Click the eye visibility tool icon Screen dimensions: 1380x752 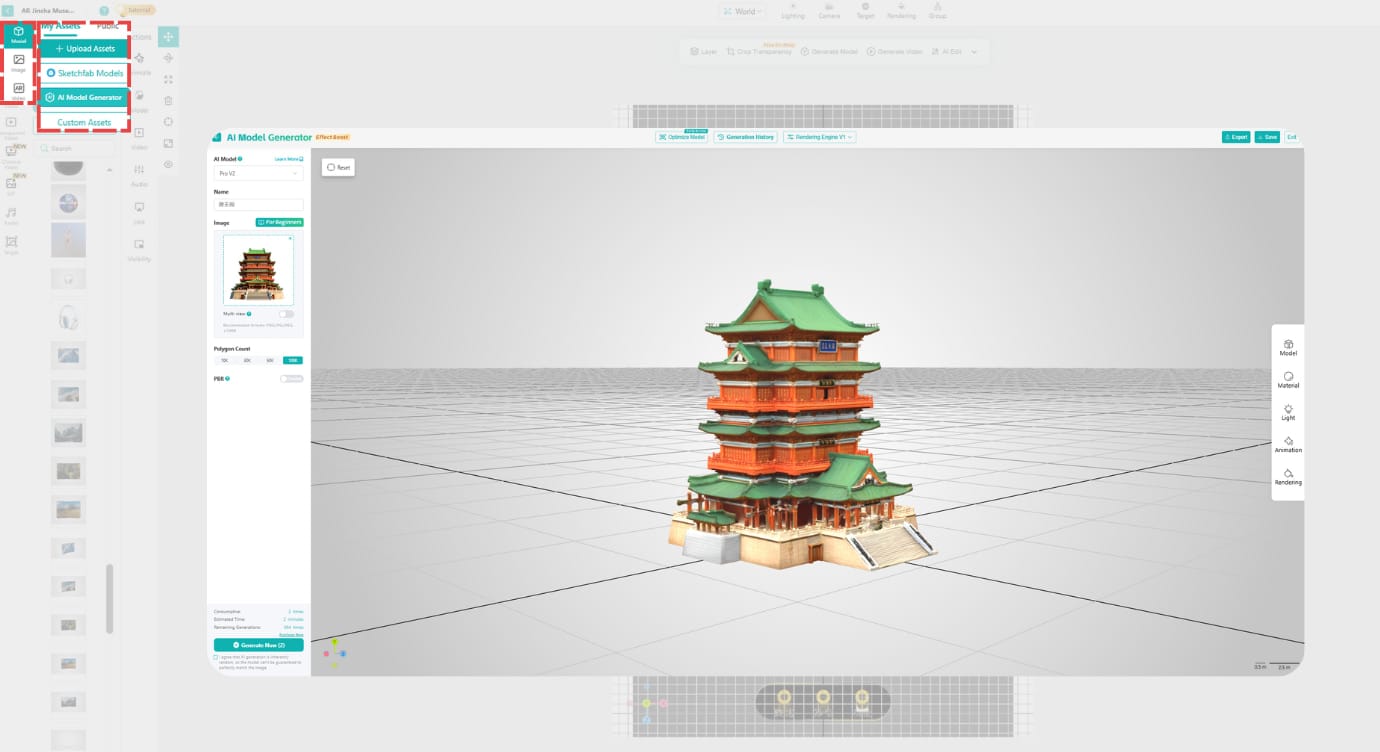tap(168, 164)
